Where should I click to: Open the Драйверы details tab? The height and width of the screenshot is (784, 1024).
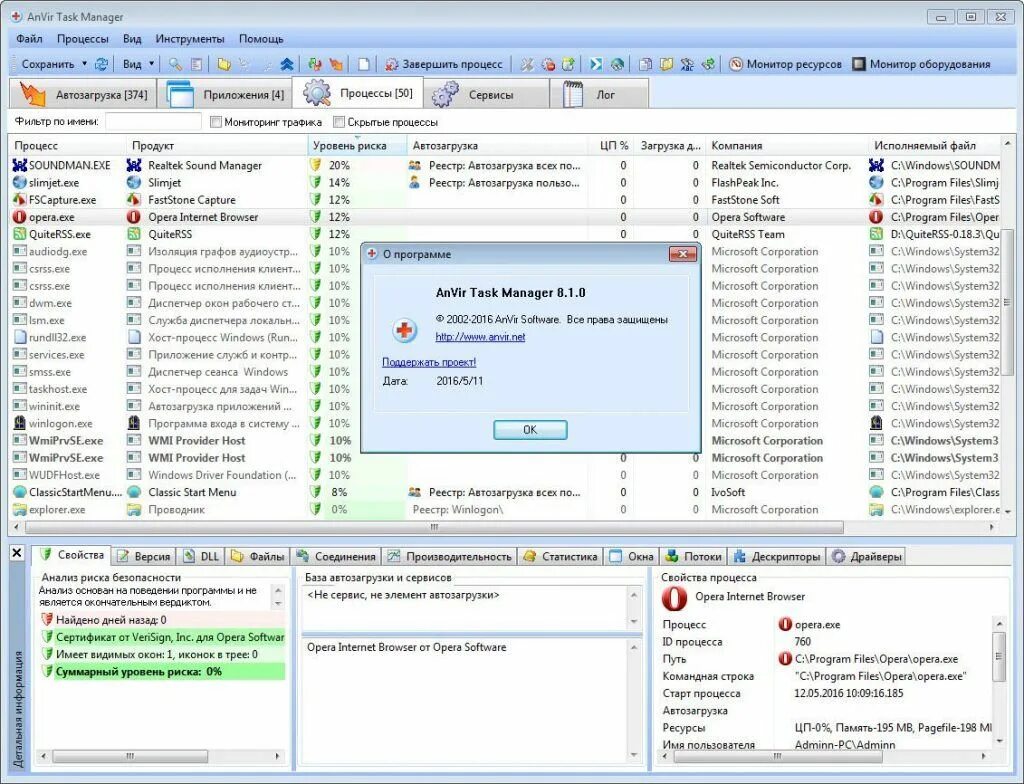(x=867, y=557)
